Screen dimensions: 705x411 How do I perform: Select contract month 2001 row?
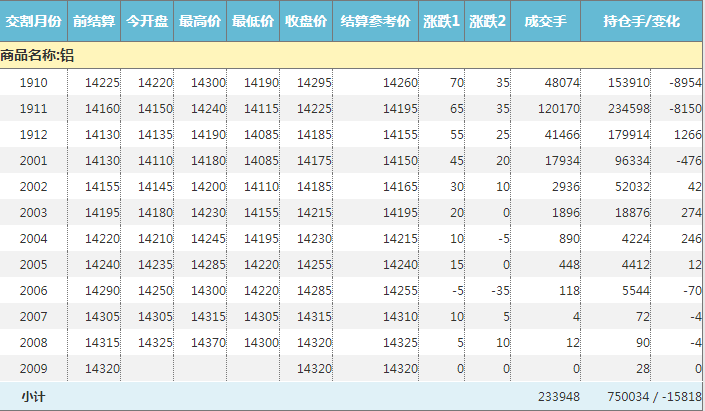click(x=34, y=161)
